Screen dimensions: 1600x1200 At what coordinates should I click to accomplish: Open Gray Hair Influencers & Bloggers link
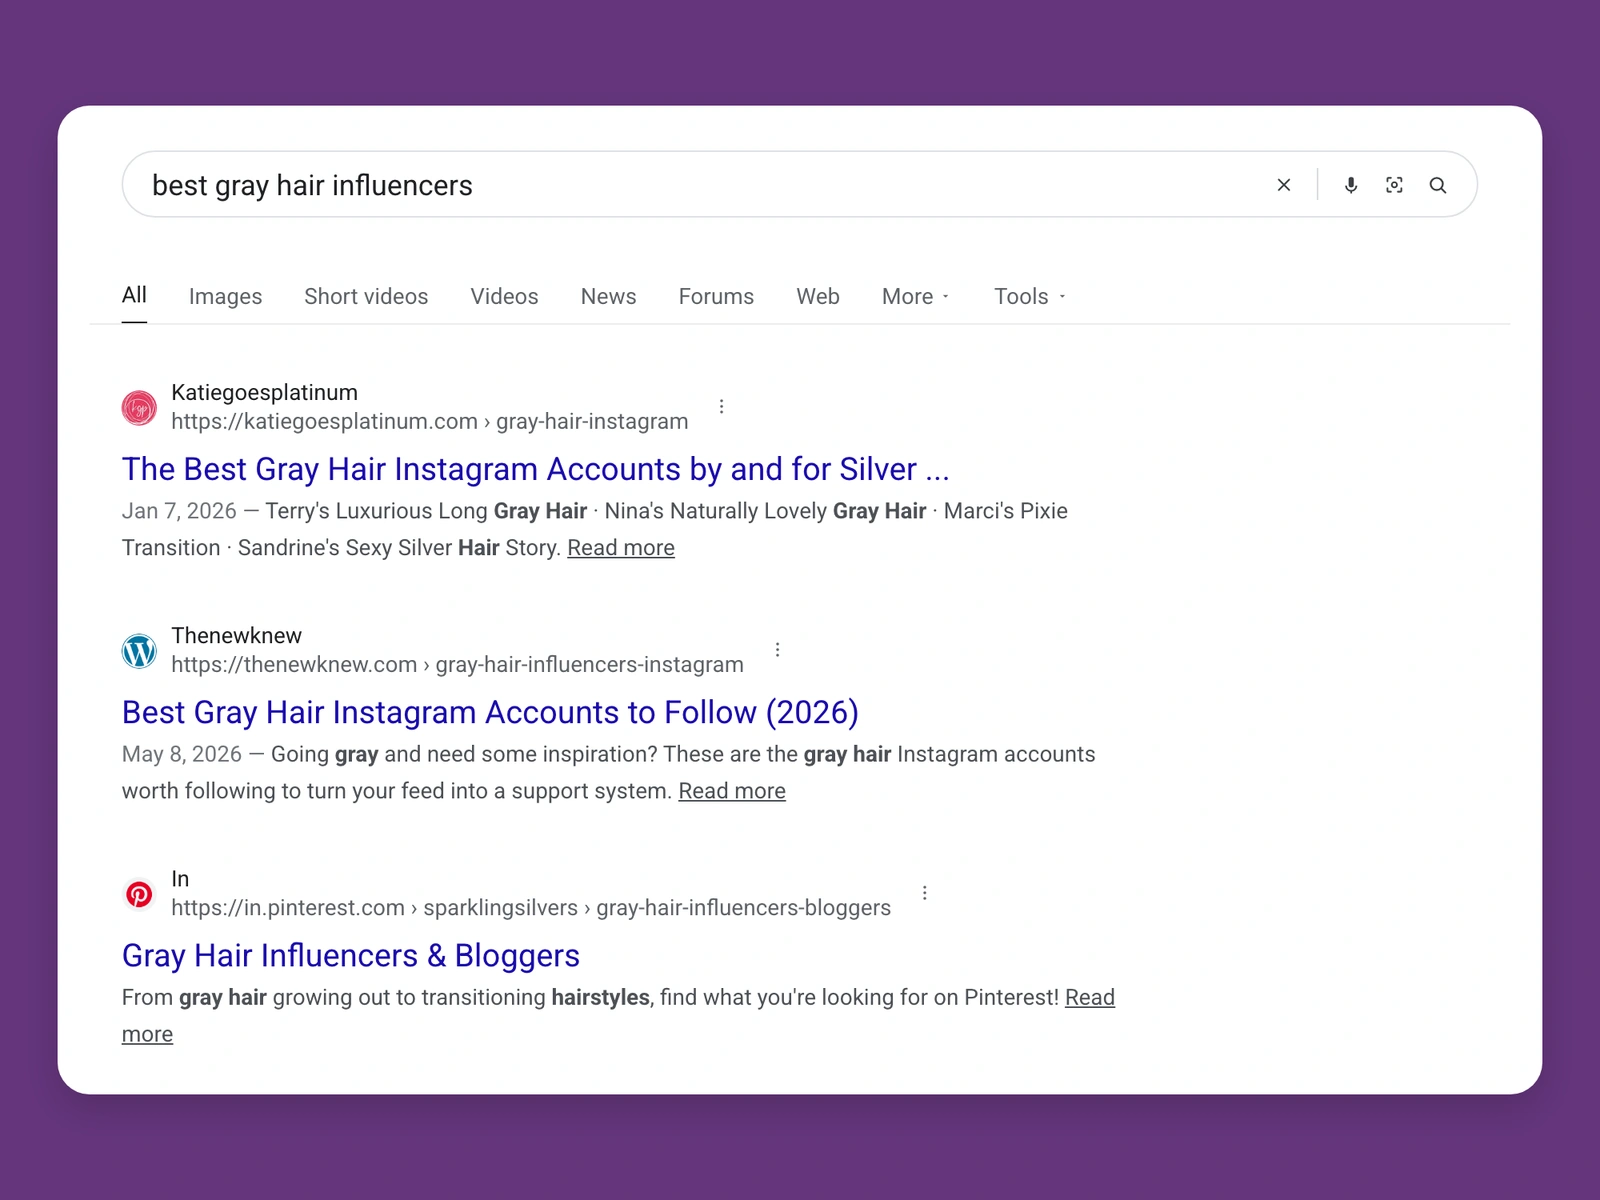(x=351, y=955)
